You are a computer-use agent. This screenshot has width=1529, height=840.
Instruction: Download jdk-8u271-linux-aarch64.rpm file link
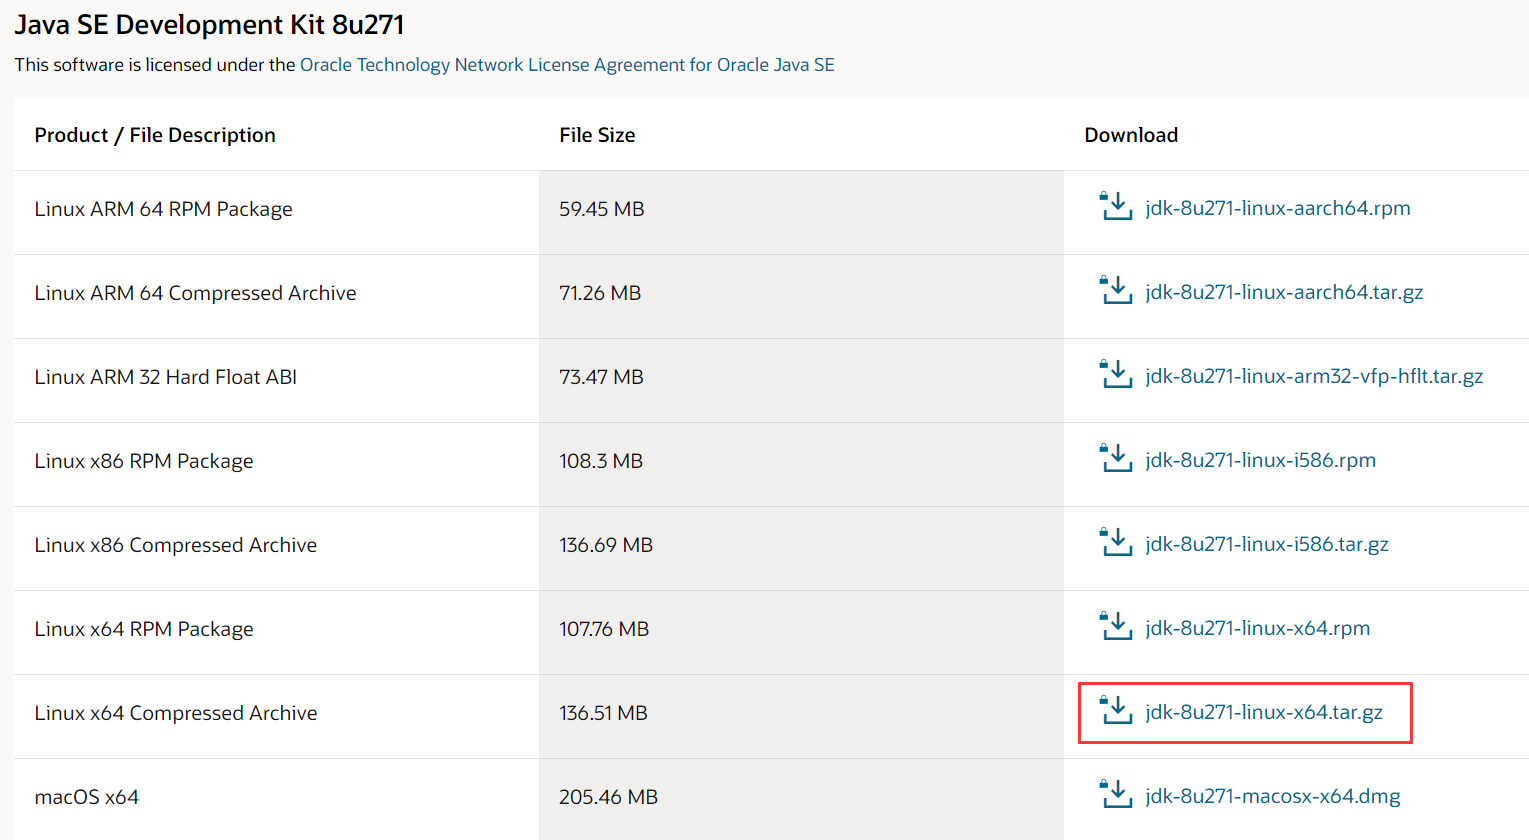[1277, 208]
